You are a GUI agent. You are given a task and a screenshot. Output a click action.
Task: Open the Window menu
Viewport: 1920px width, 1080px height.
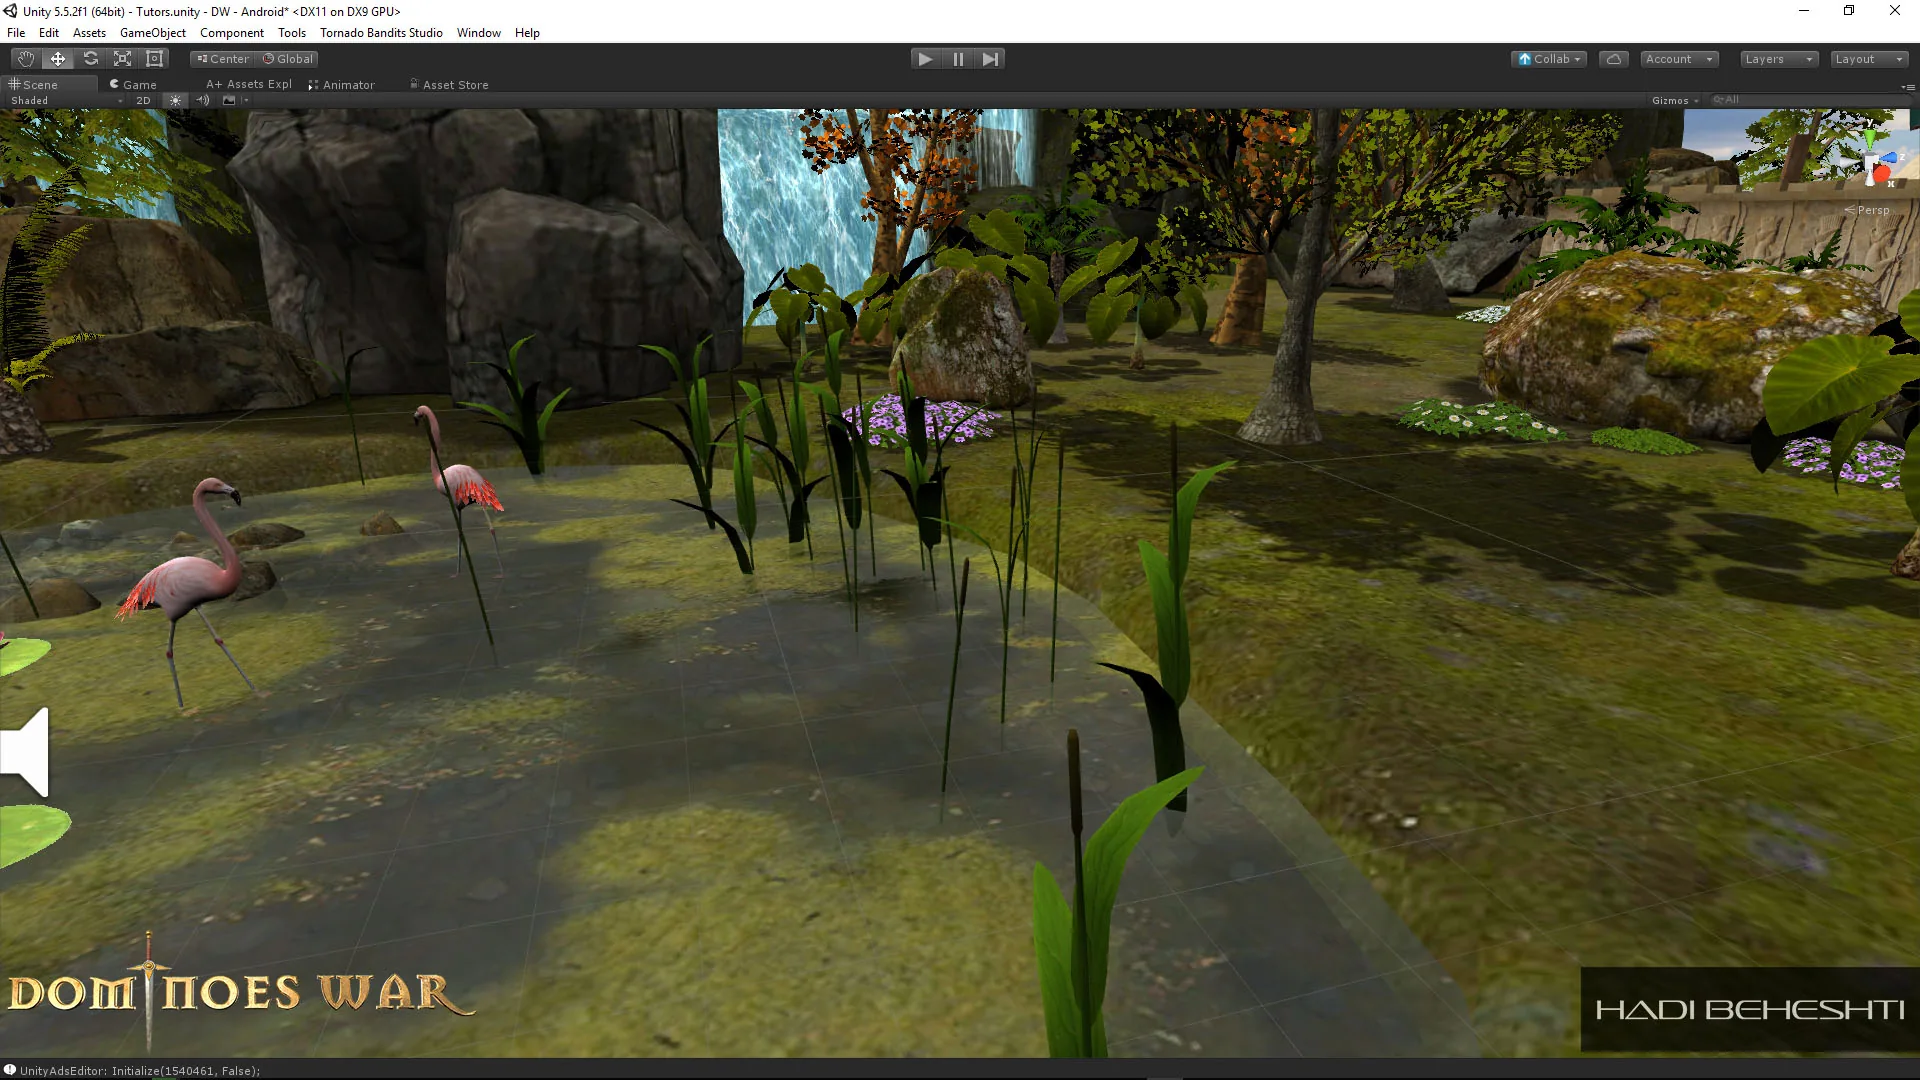[x=479, y=33]
